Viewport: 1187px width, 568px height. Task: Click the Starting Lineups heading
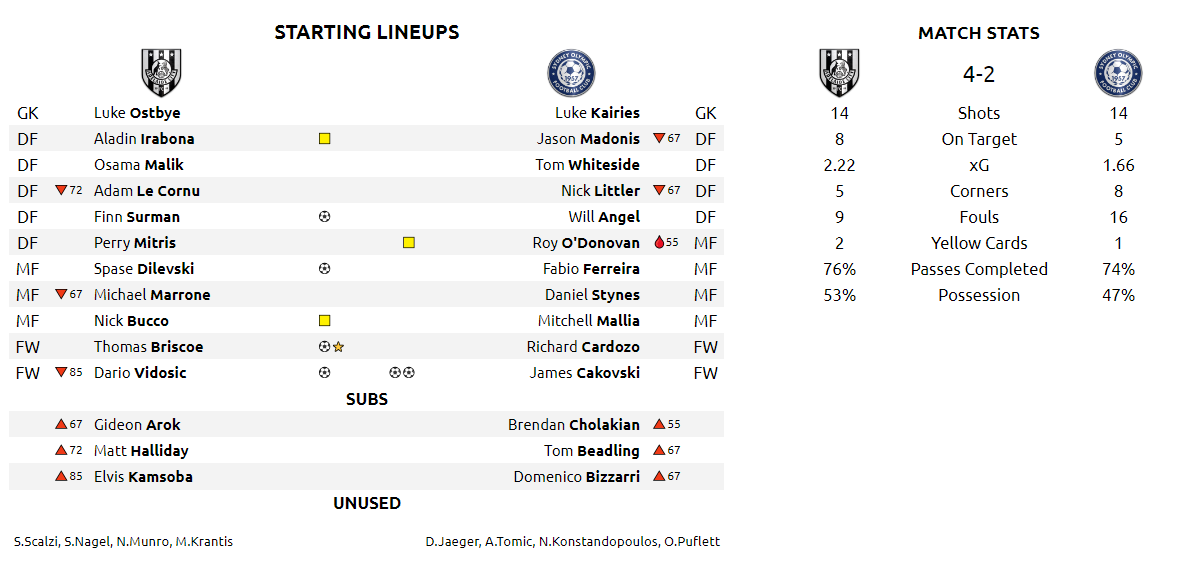367,32
